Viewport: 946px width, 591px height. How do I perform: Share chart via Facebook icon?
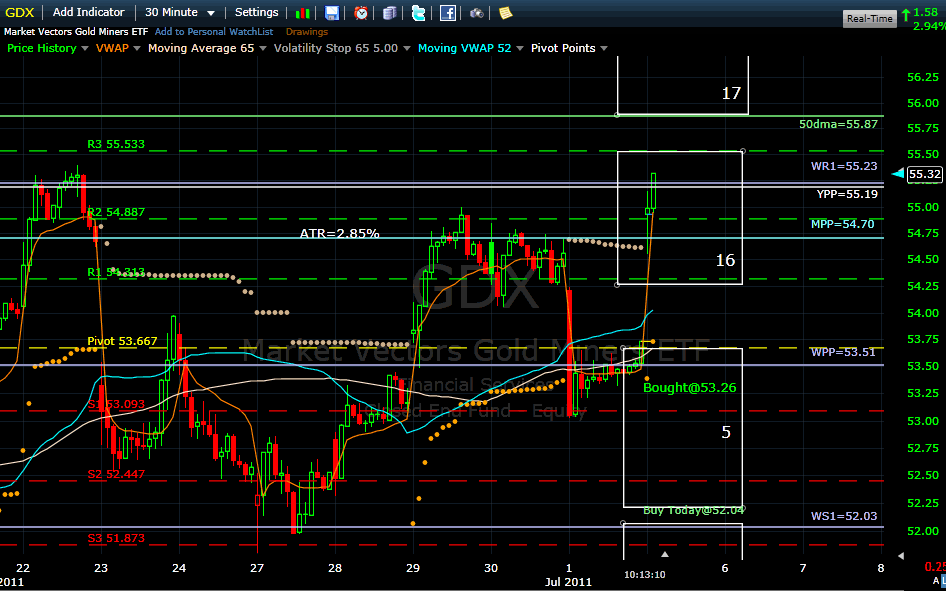[x=448, y=13]
